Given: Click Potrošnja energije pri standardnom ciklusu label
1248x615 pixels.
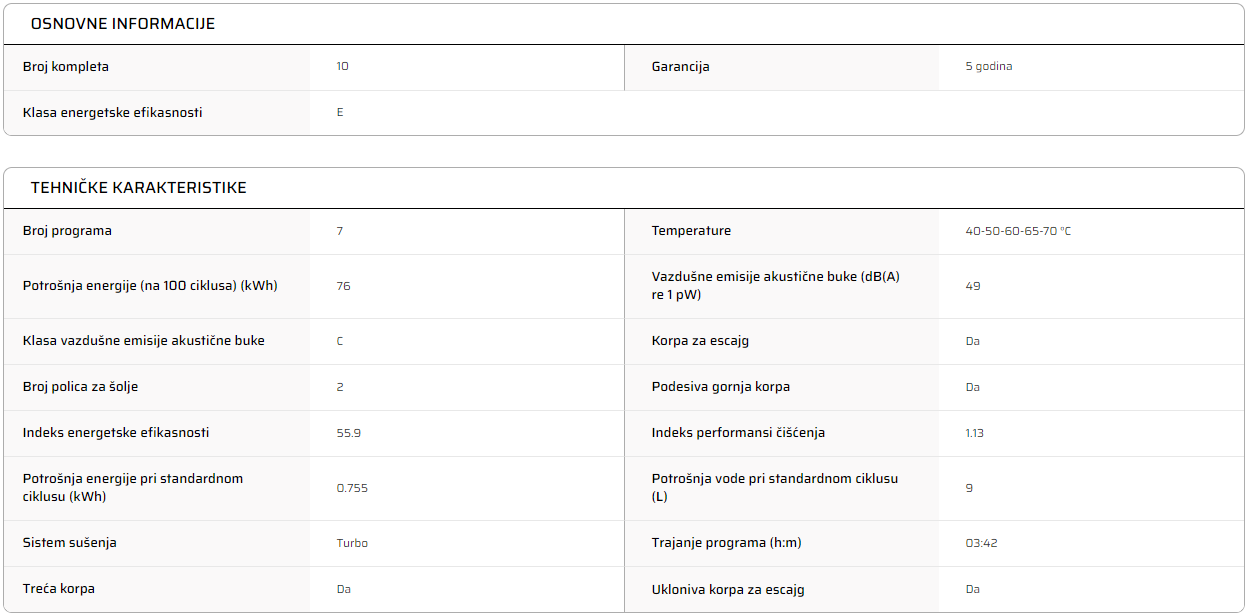Looking at the screenshot, I should [x=133, y=488].
